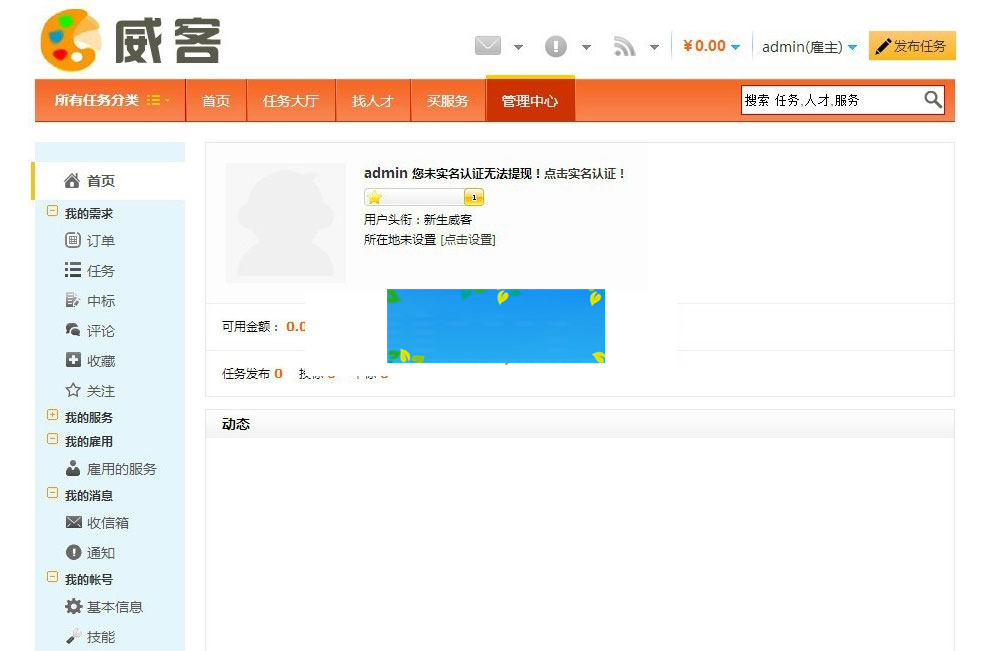
Task: Open the ¥0.00 balance dropdown
Action: pos(710,45)
